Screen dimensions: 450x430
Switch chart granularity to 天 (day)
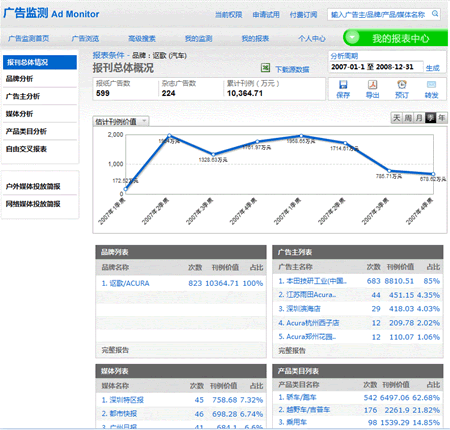click(396, 118)
